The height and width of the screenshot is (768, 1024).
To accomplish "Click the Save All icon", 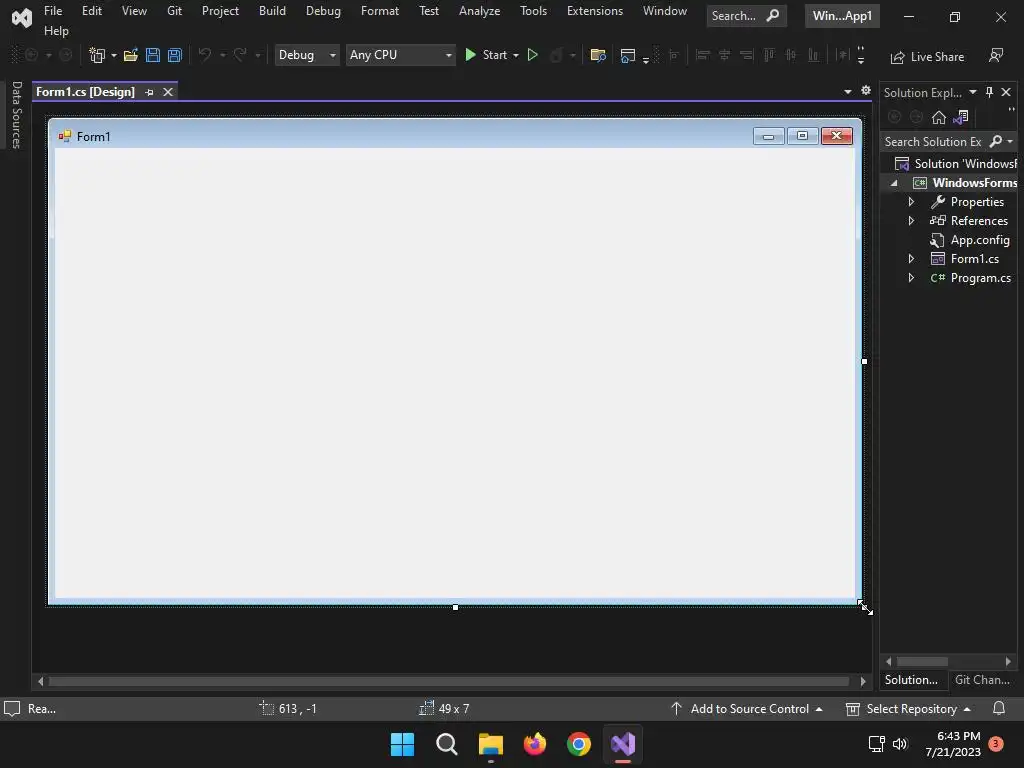I will pos(174,56).
